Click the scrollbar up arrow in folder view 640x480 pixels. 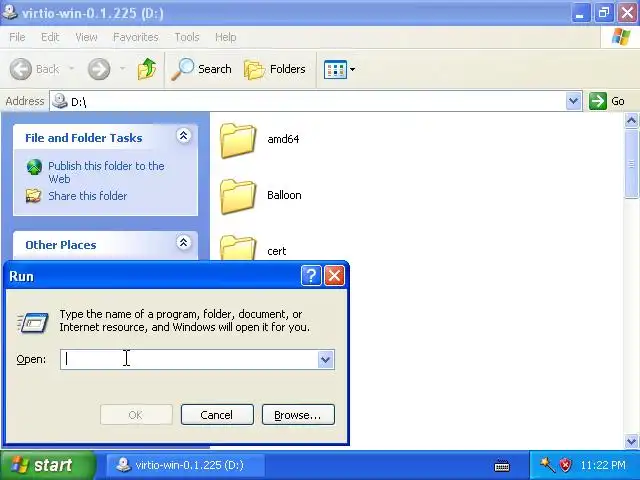coord(631,121)
